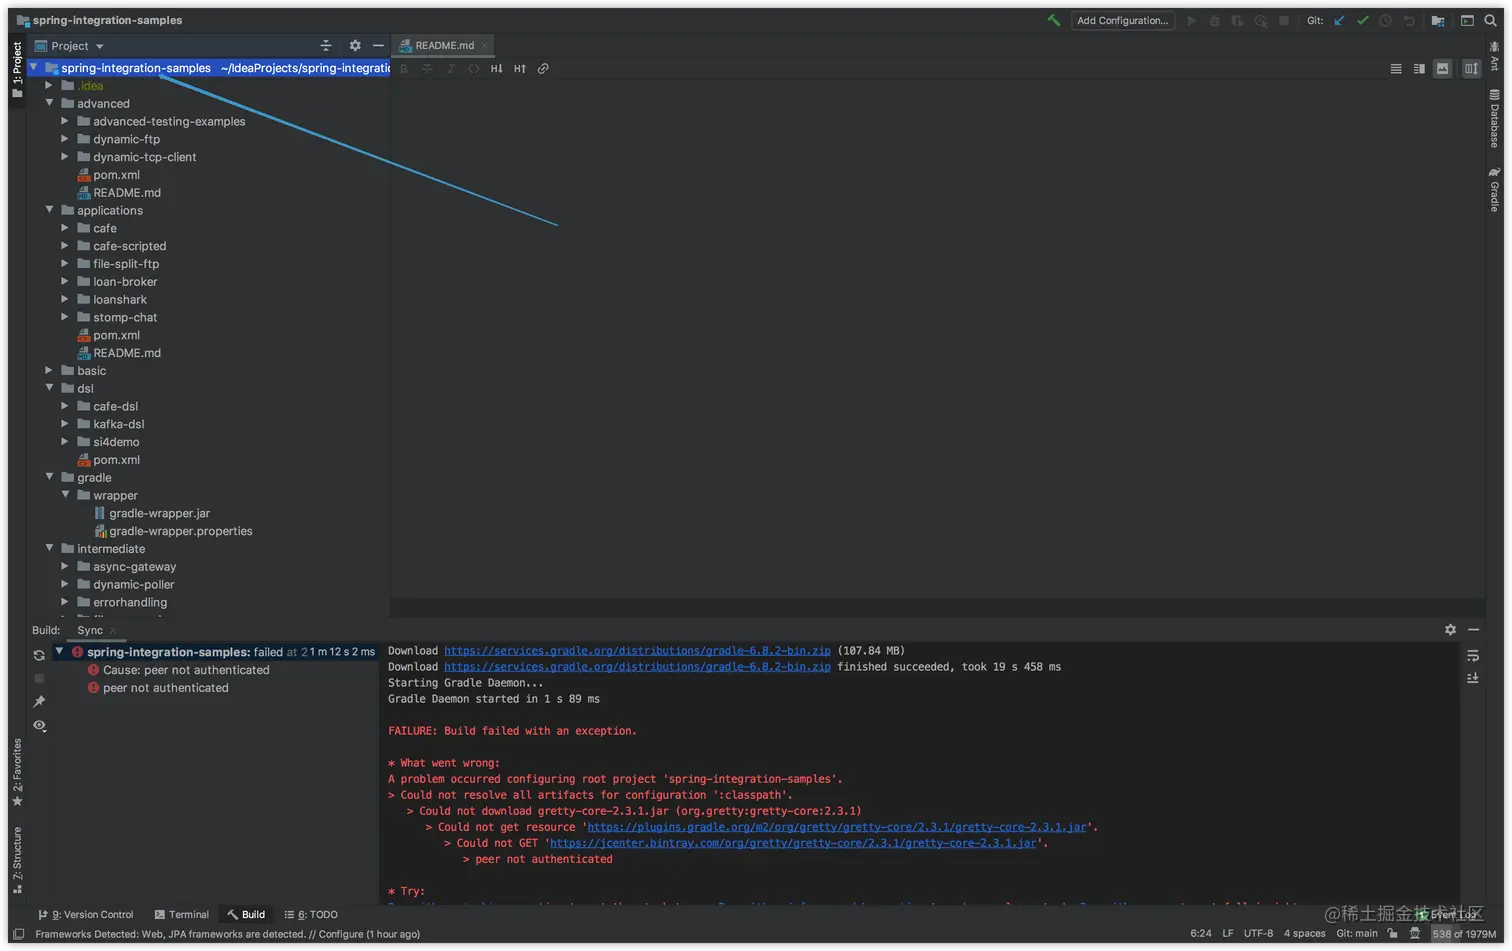Open the TODO tool window tab
Screen dimensions: 1512x951
click(311, 915)
